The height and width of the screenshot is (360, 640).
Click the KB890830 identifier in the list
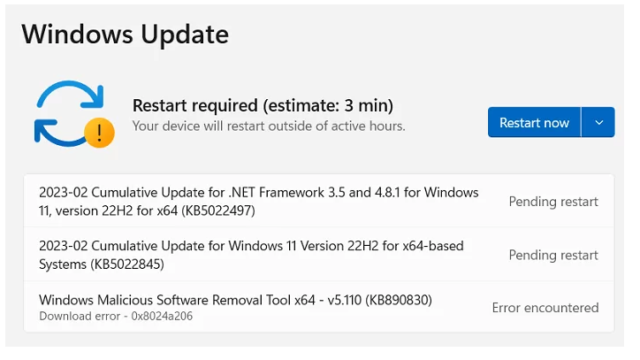point(398,300)
